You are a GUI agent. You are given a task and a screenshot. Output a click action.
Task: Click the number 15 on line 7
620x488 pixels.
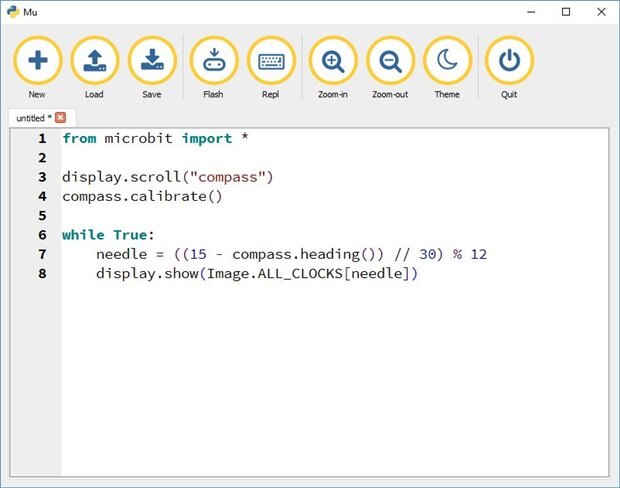click(198, 254)
